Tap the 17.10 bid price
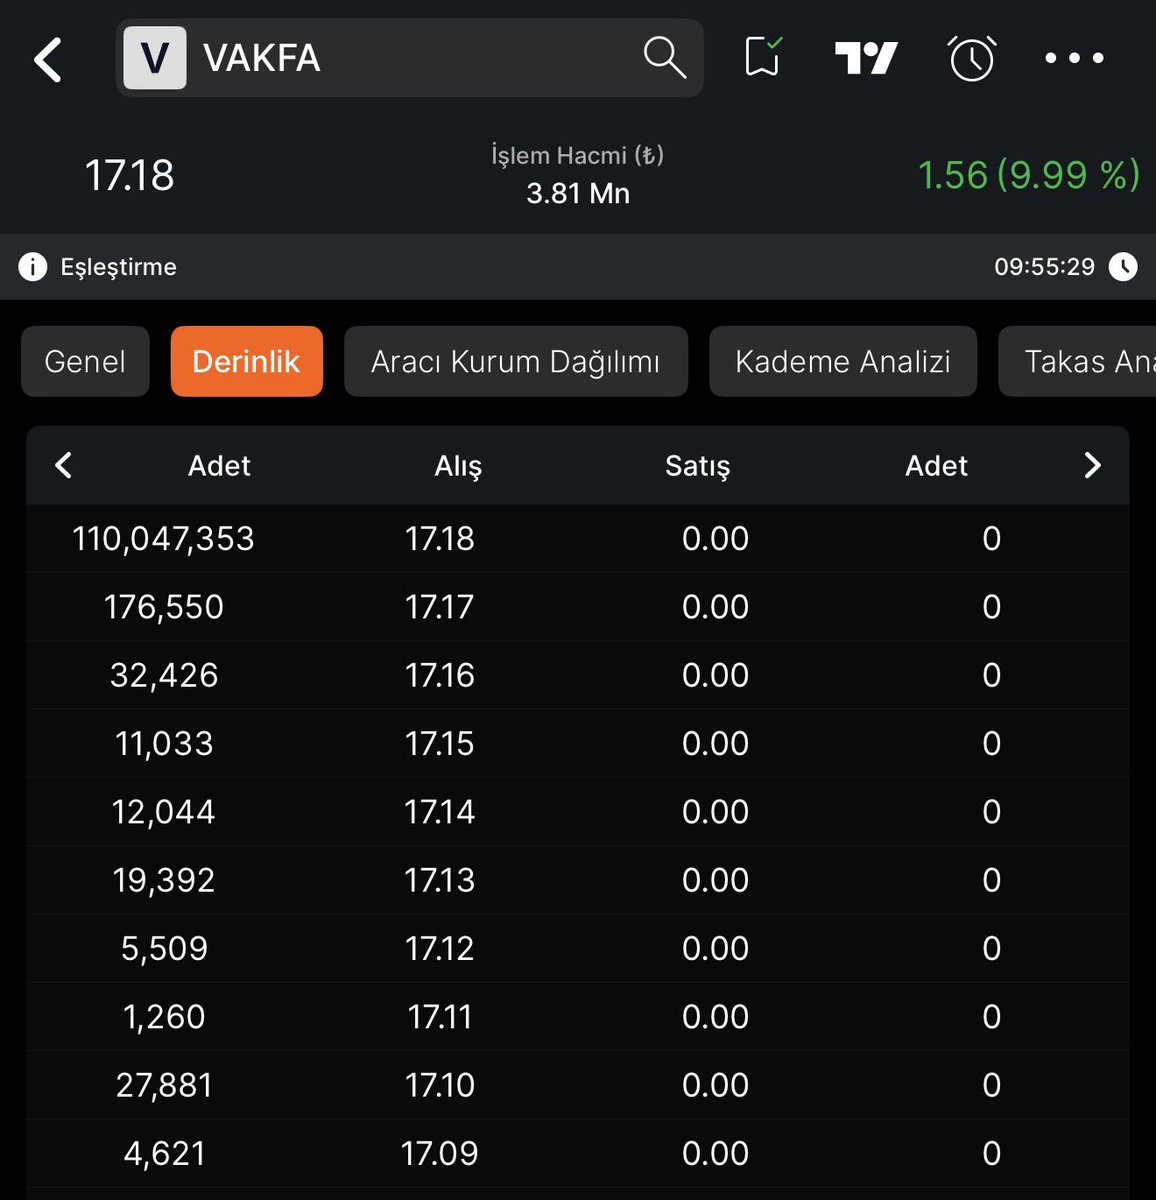1156x1200 pixels. tap(439, 1085)
